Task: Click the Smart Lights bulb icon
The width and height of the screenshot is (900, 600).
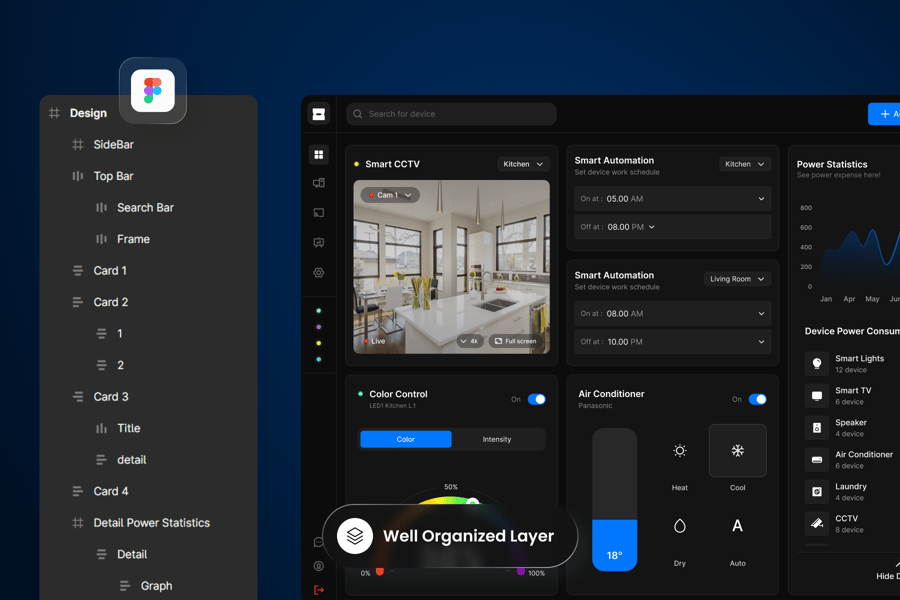Action: click(817, 364)
